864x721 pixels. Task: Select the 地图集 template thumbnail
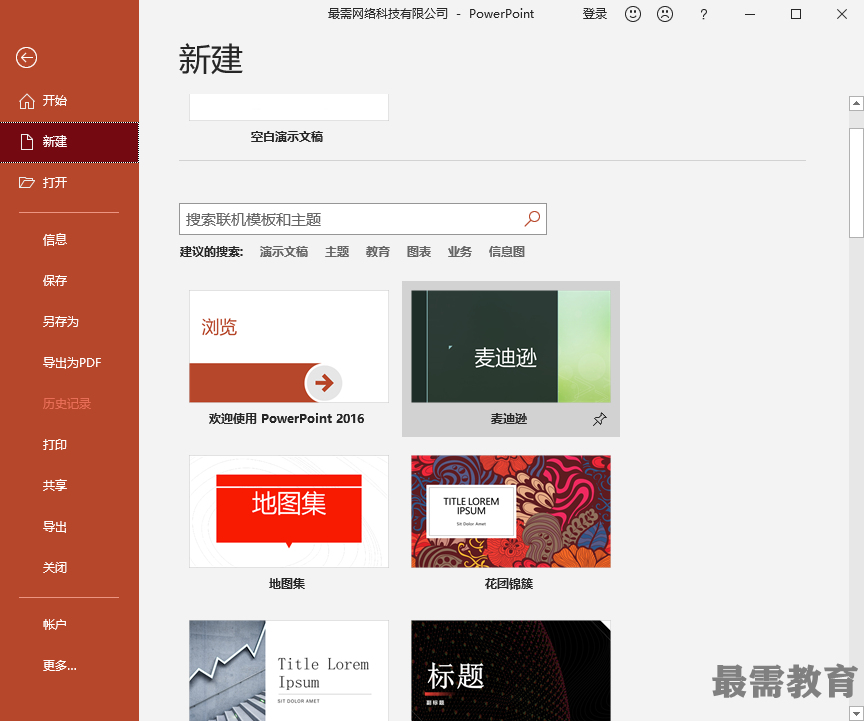tap(289, 511)
